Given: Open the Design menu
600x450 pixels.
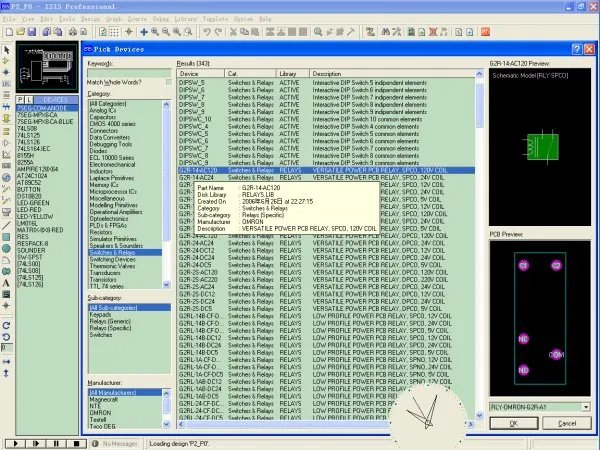Looking at the screenshot, I should click(89, 17).
